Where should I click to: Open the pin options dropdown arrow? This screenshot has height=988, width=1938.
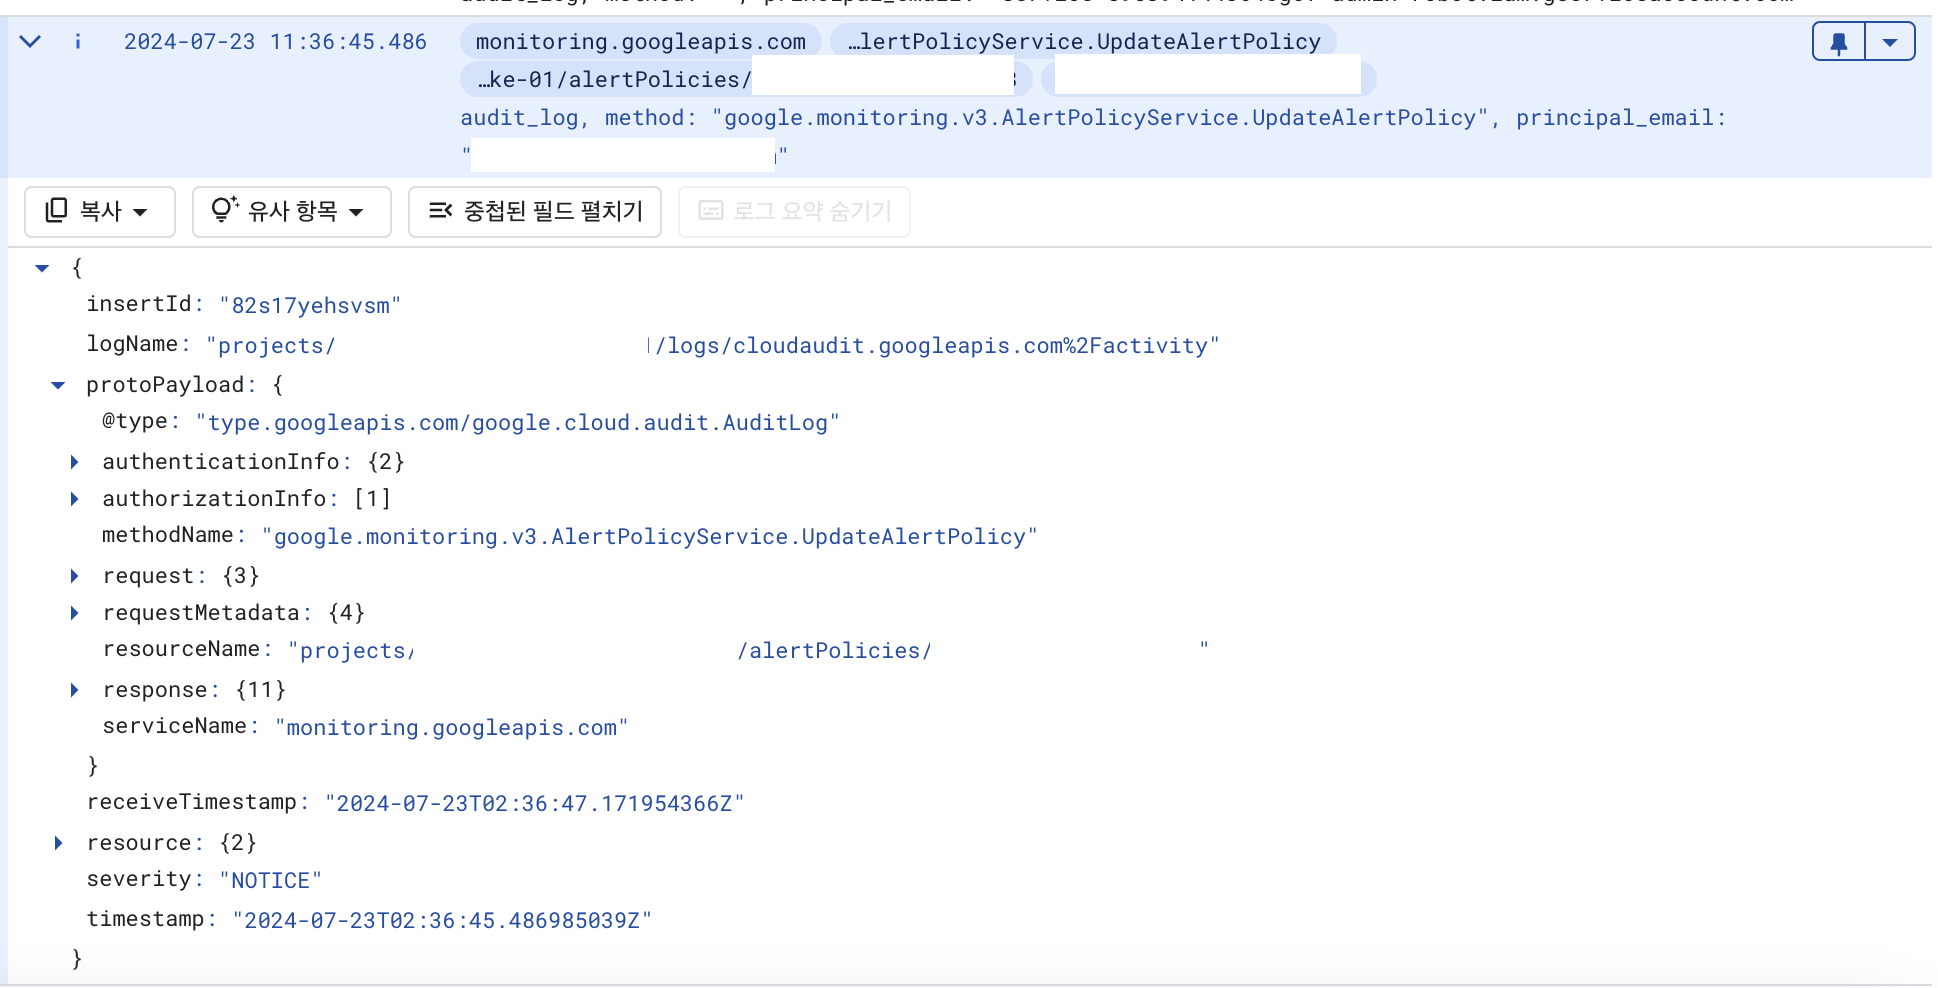click(x=1890, y=42)
